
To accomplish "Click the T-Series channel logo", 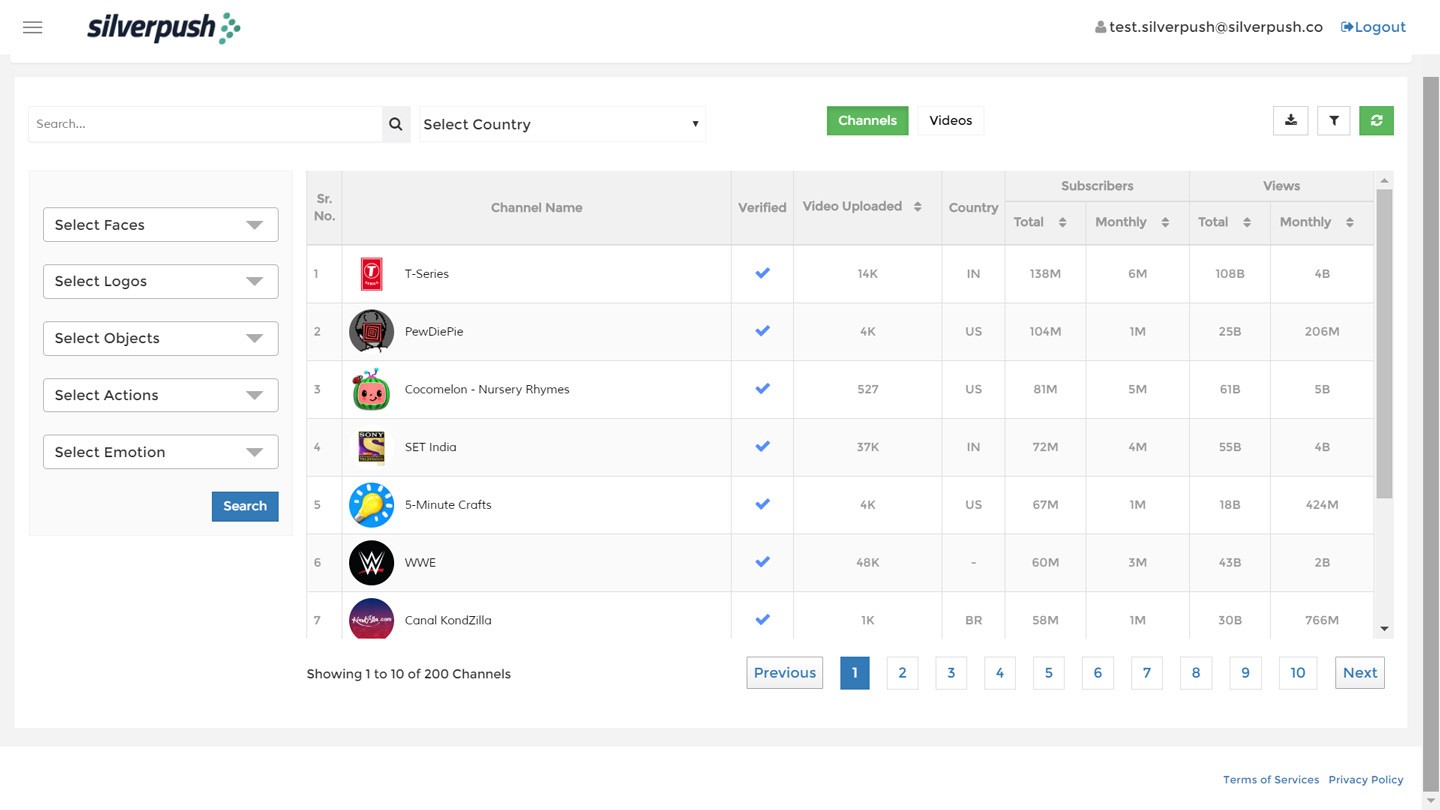I will (371, 274).
